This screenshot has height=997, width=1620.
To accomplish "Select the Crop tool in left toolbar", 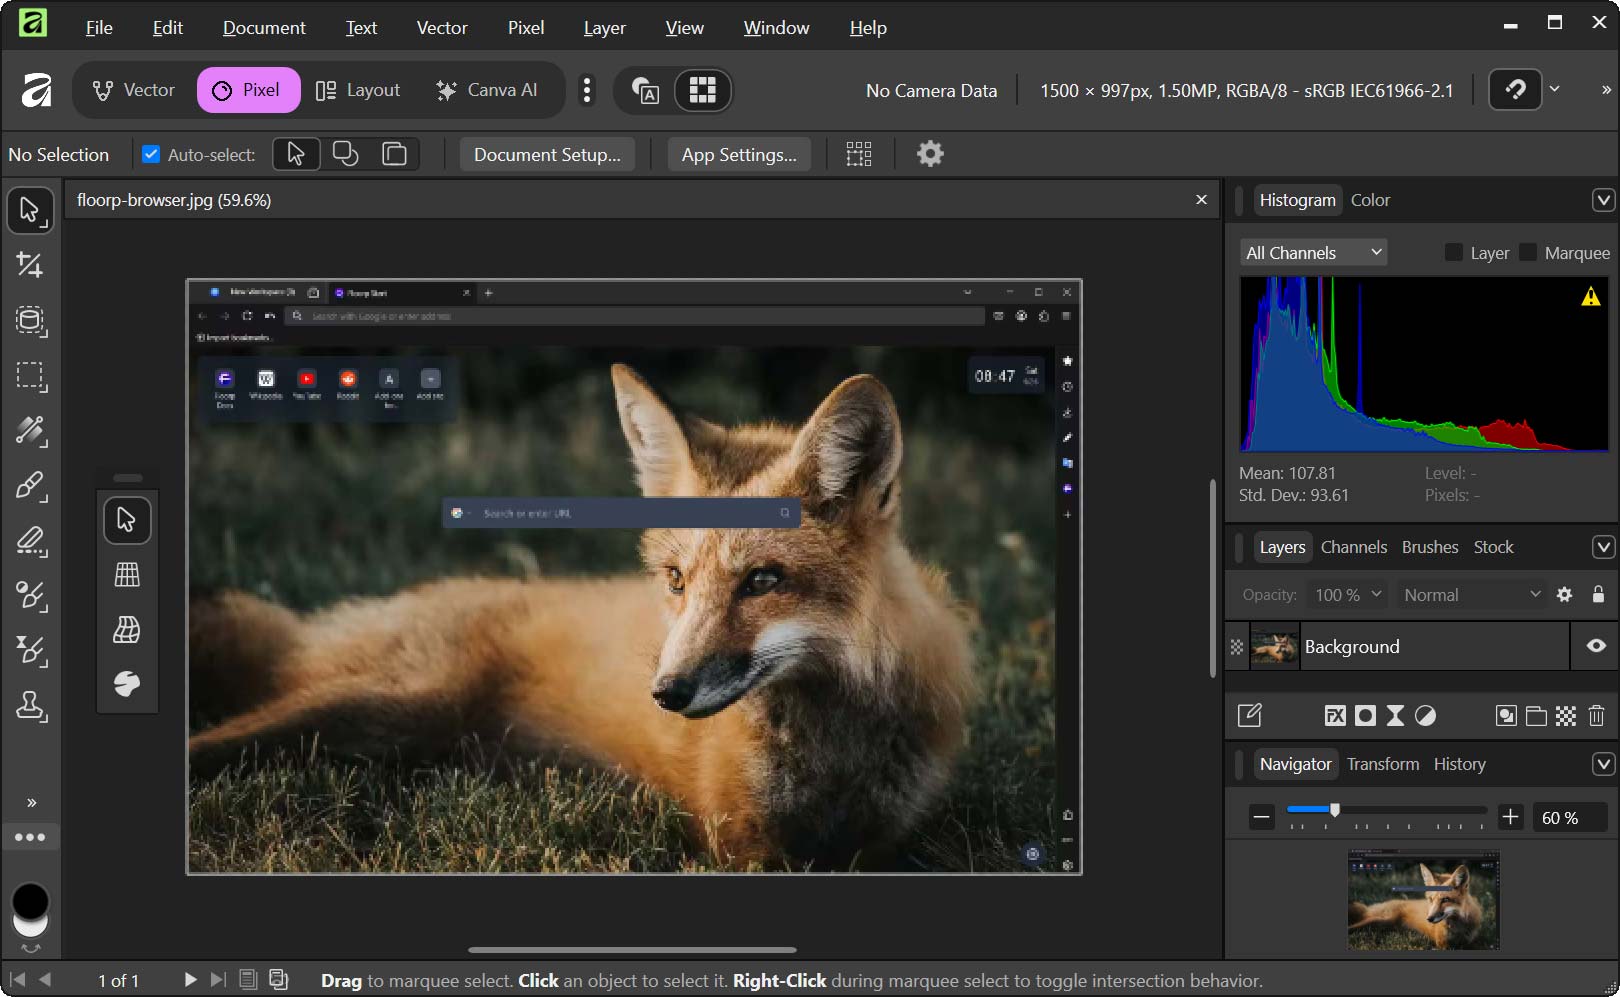I will coord(29,265).
